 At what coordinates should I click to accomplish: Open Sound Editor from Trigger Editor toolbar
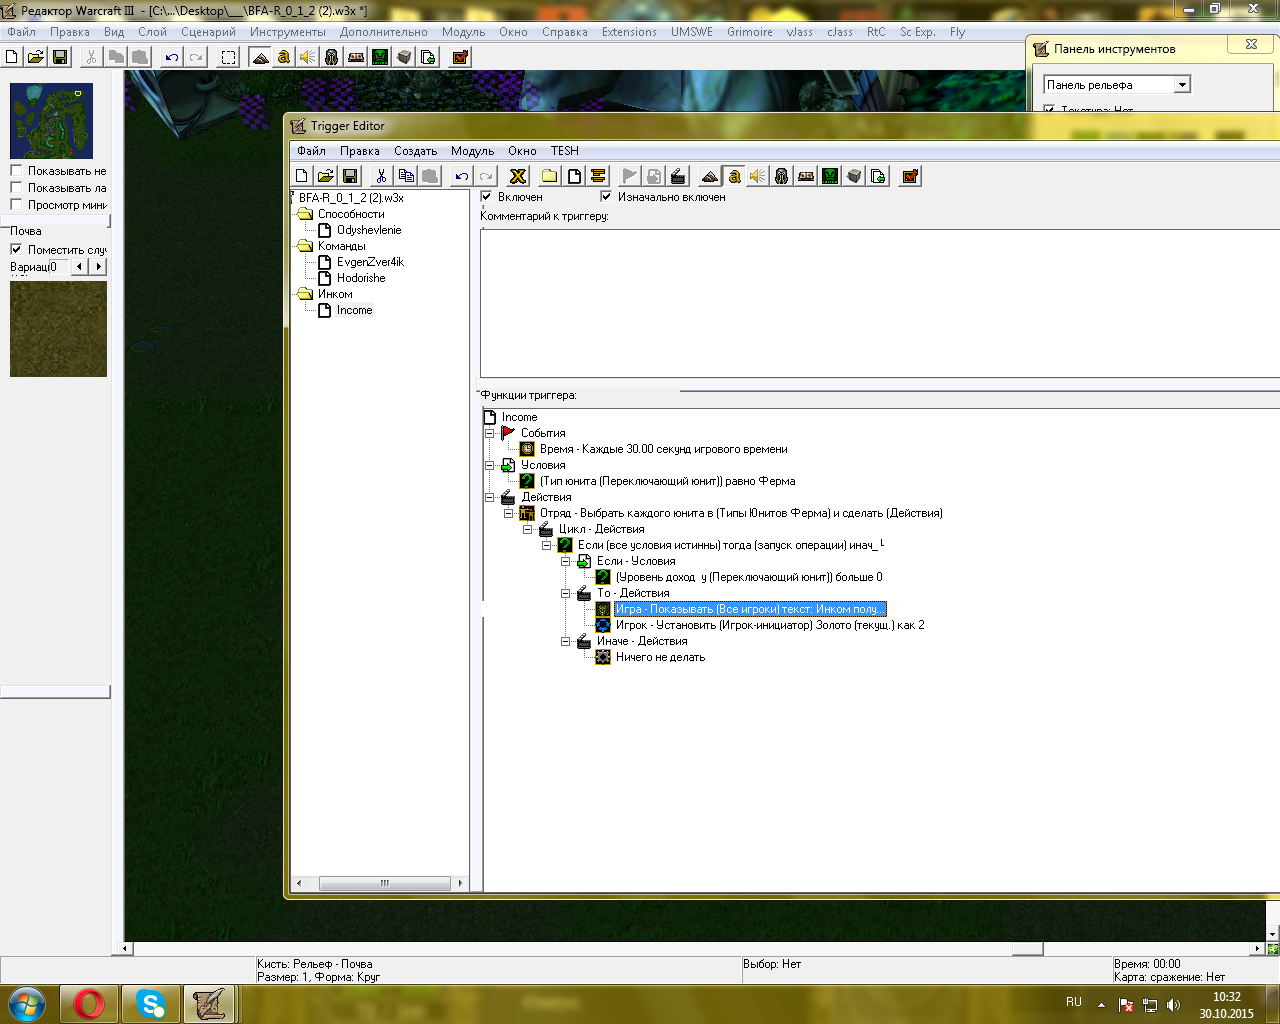click(758, 176)
